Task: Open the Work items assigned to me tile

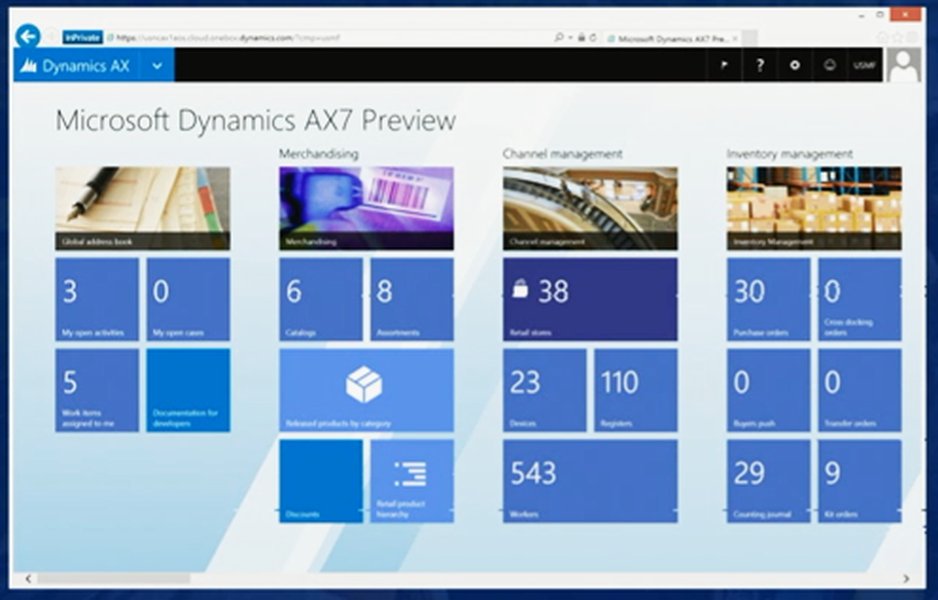Action: pyautogui.click(x=97, y=390)
